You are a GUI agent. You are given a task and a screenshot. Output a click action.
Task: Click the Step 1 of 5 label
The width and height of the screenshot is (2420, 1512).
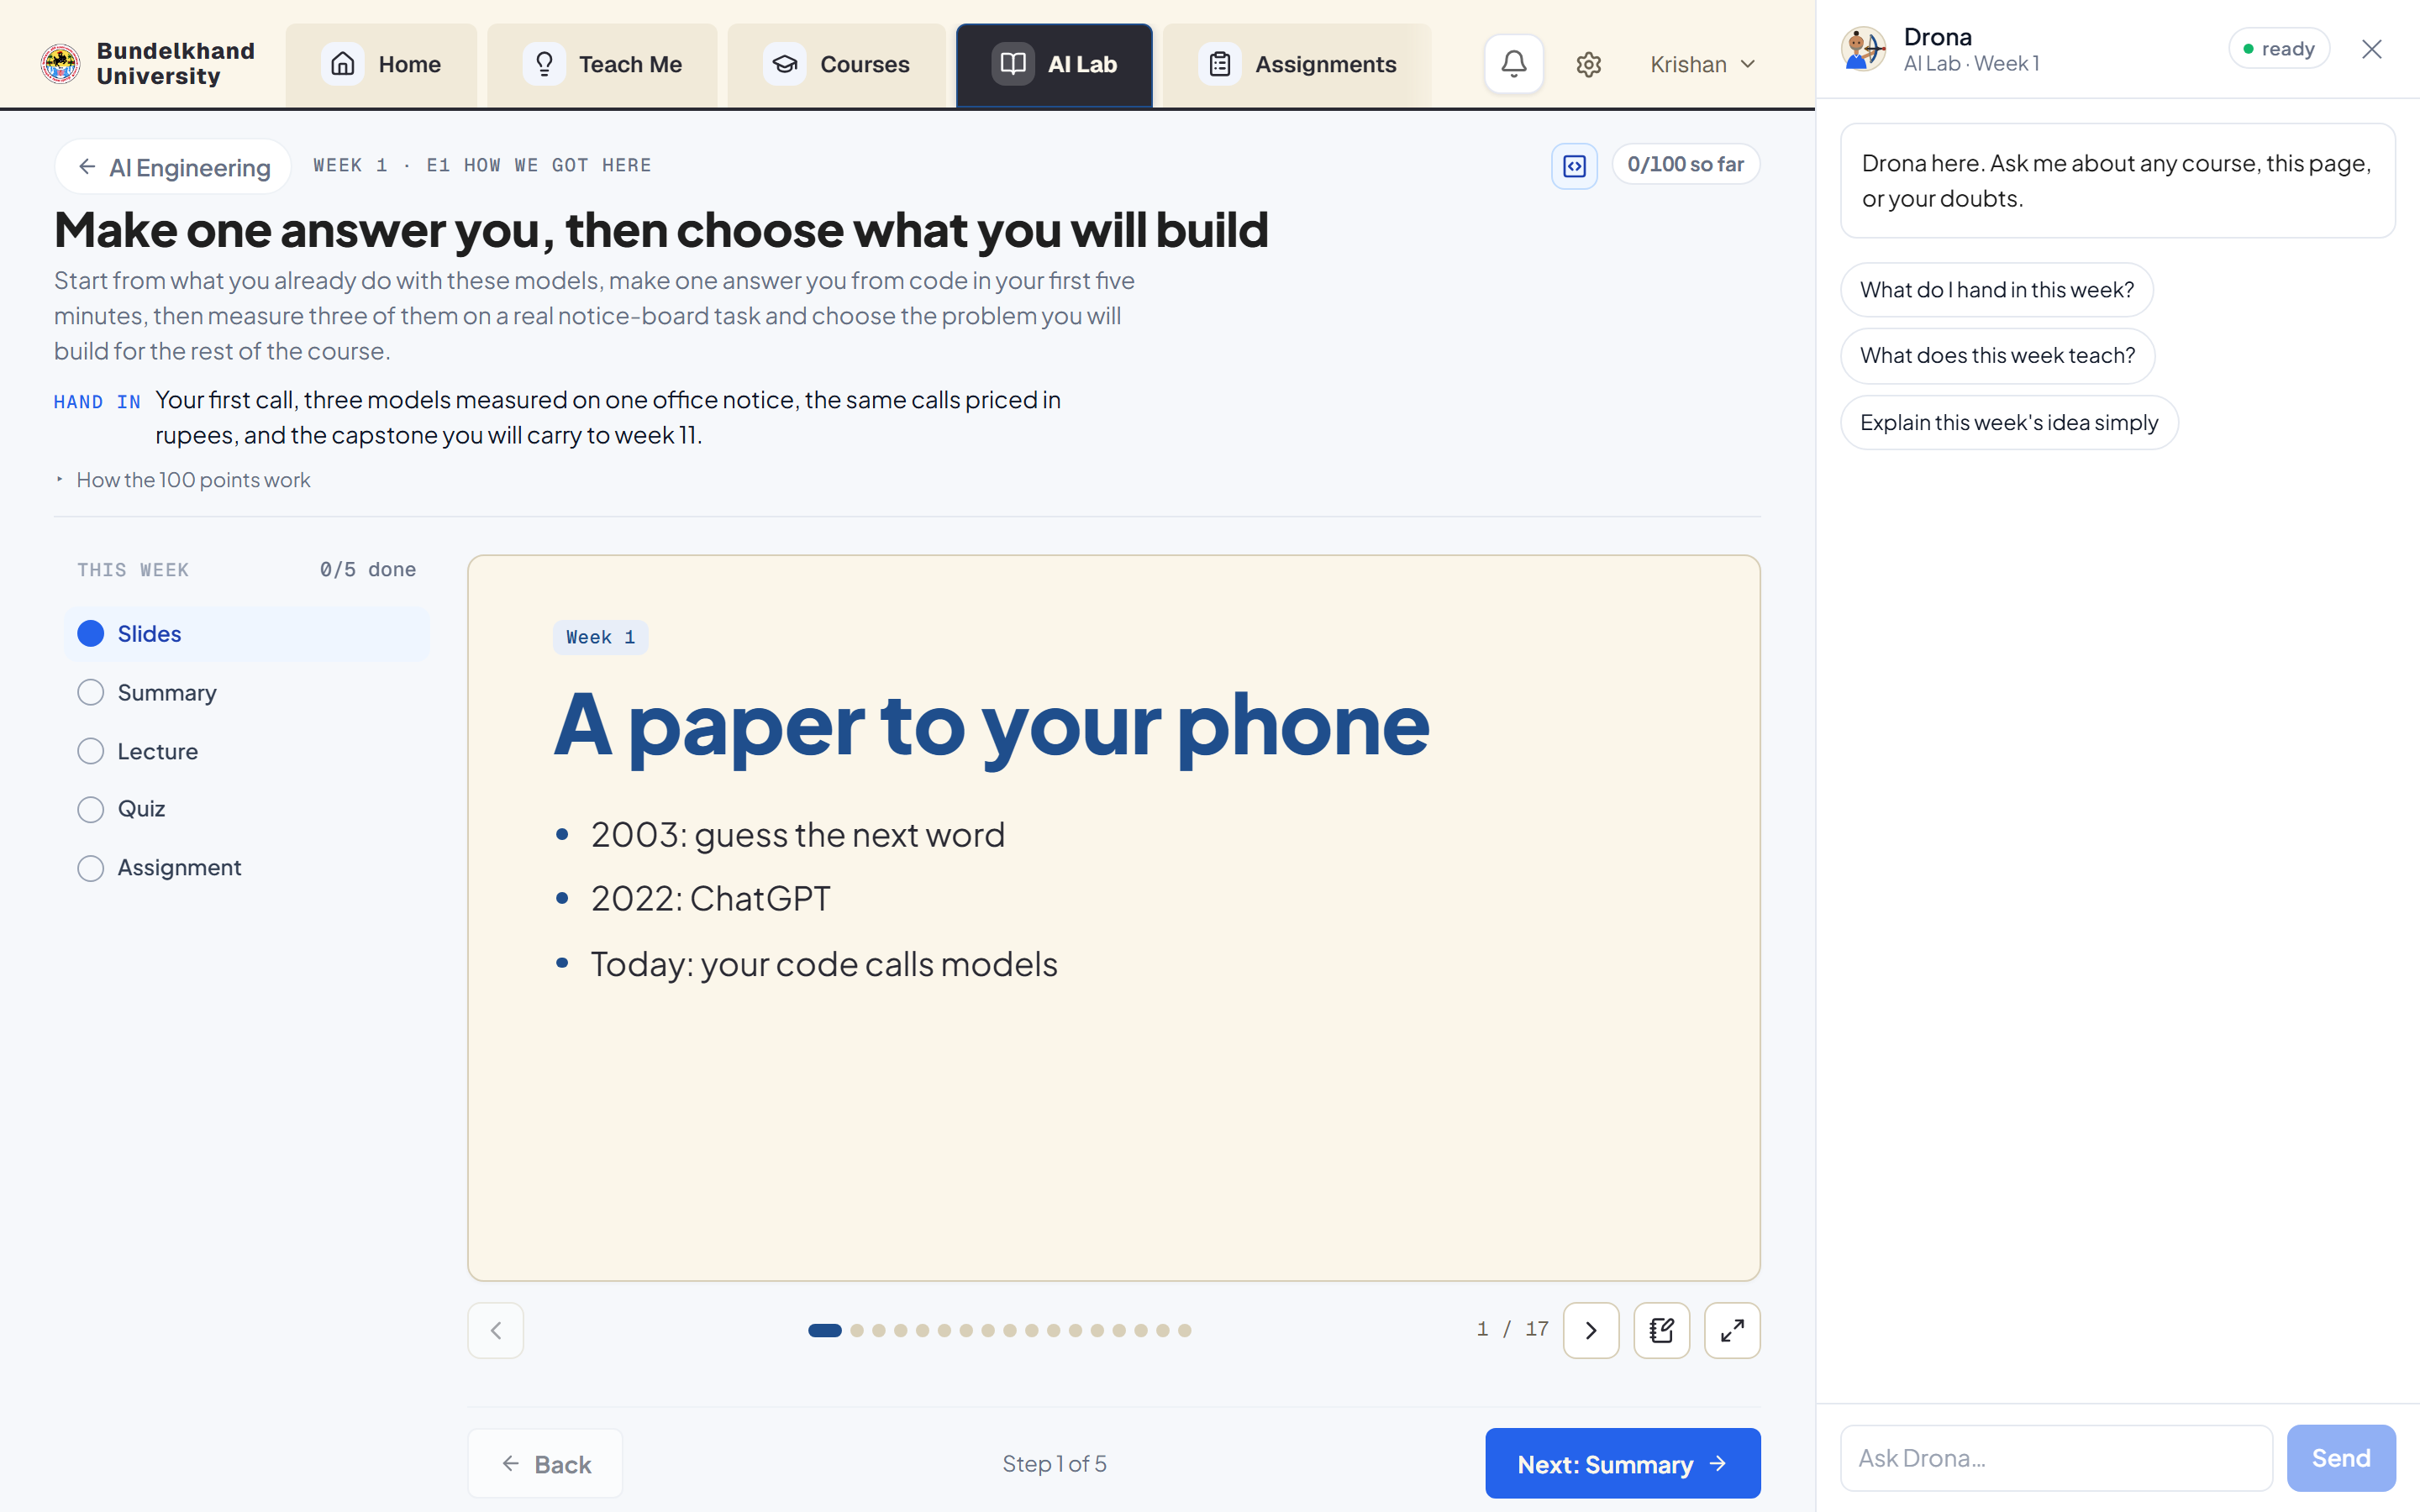pyautogui.click(x=1054, y=1464)
